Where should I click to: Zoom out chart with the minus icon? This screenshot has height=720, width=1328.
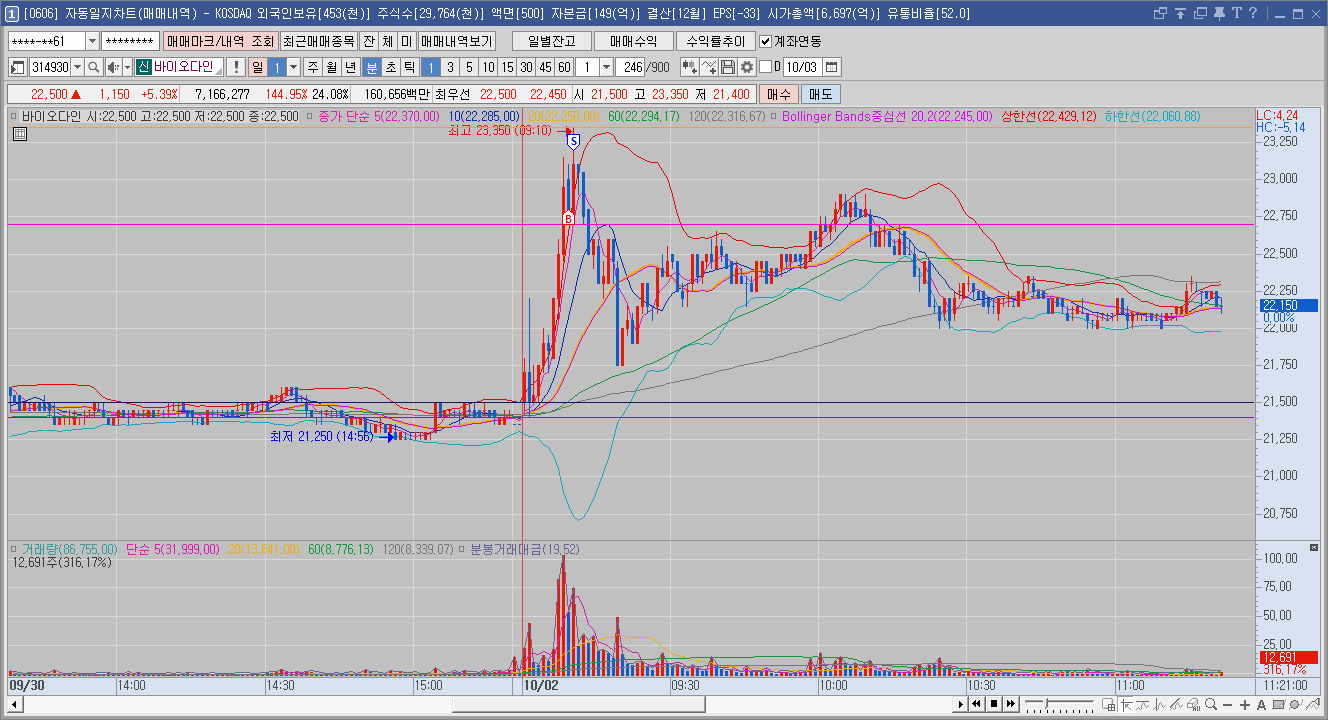(1228, 704)
